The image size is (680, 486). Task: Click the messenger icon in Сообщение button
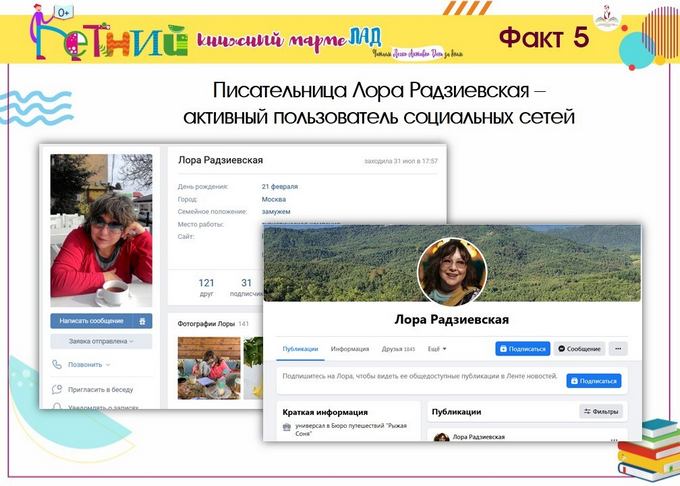click(561, 349)
